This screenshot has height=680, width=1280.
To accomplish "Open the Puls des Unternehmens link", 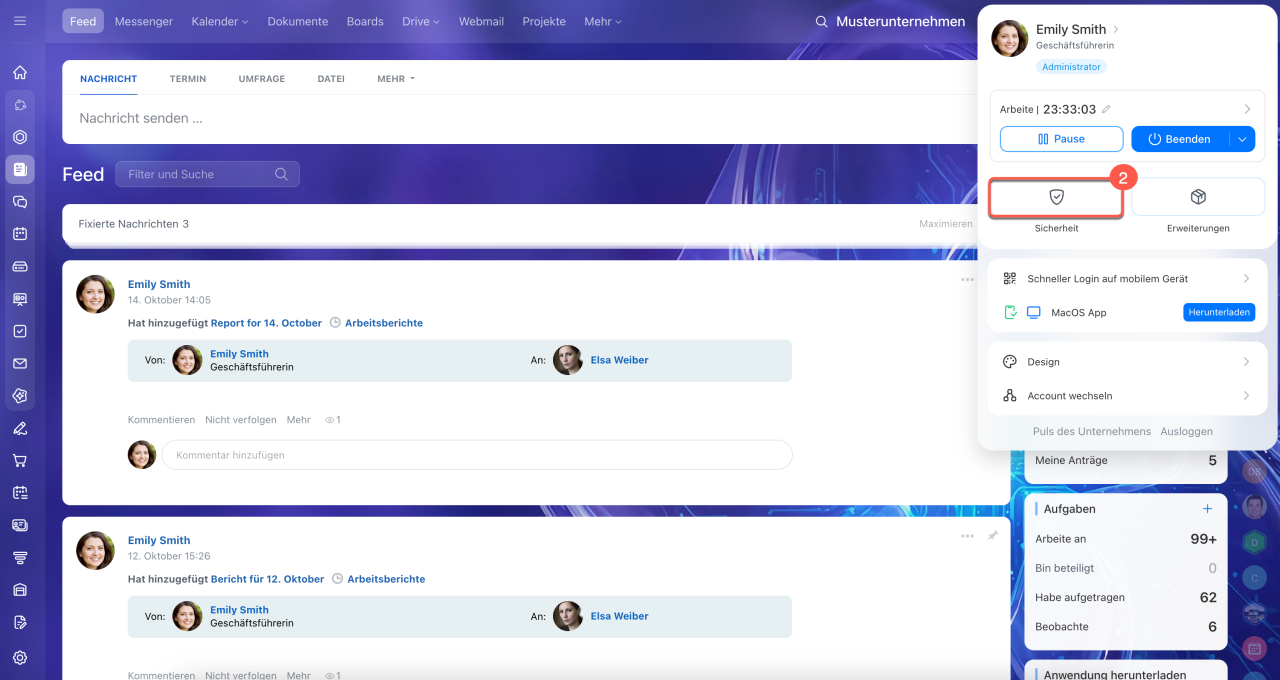I will [x=1092, y=431].
